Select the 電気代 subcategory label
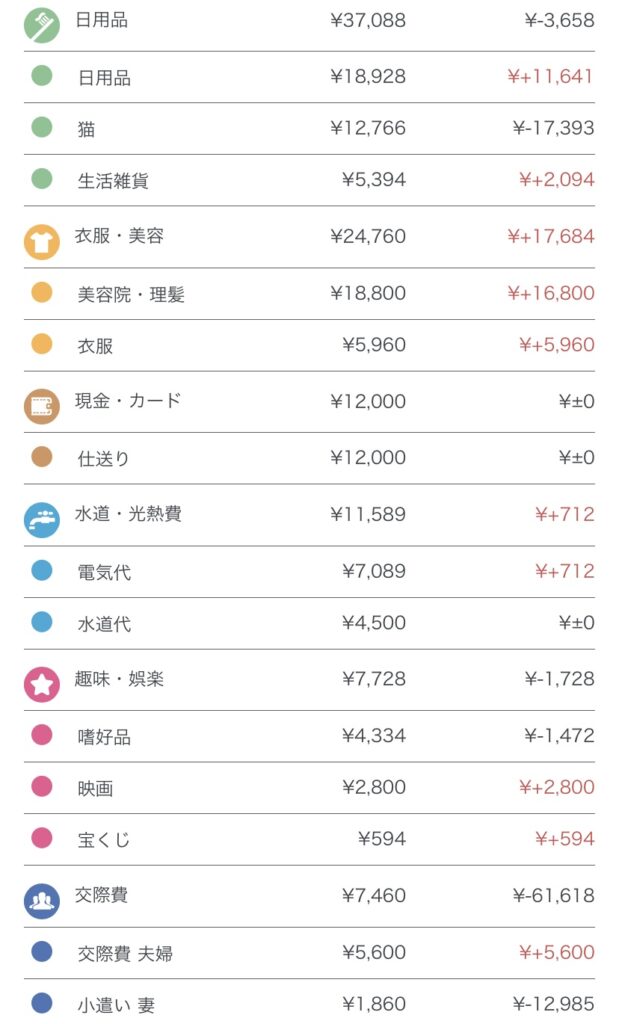 (x=104, y=573)
